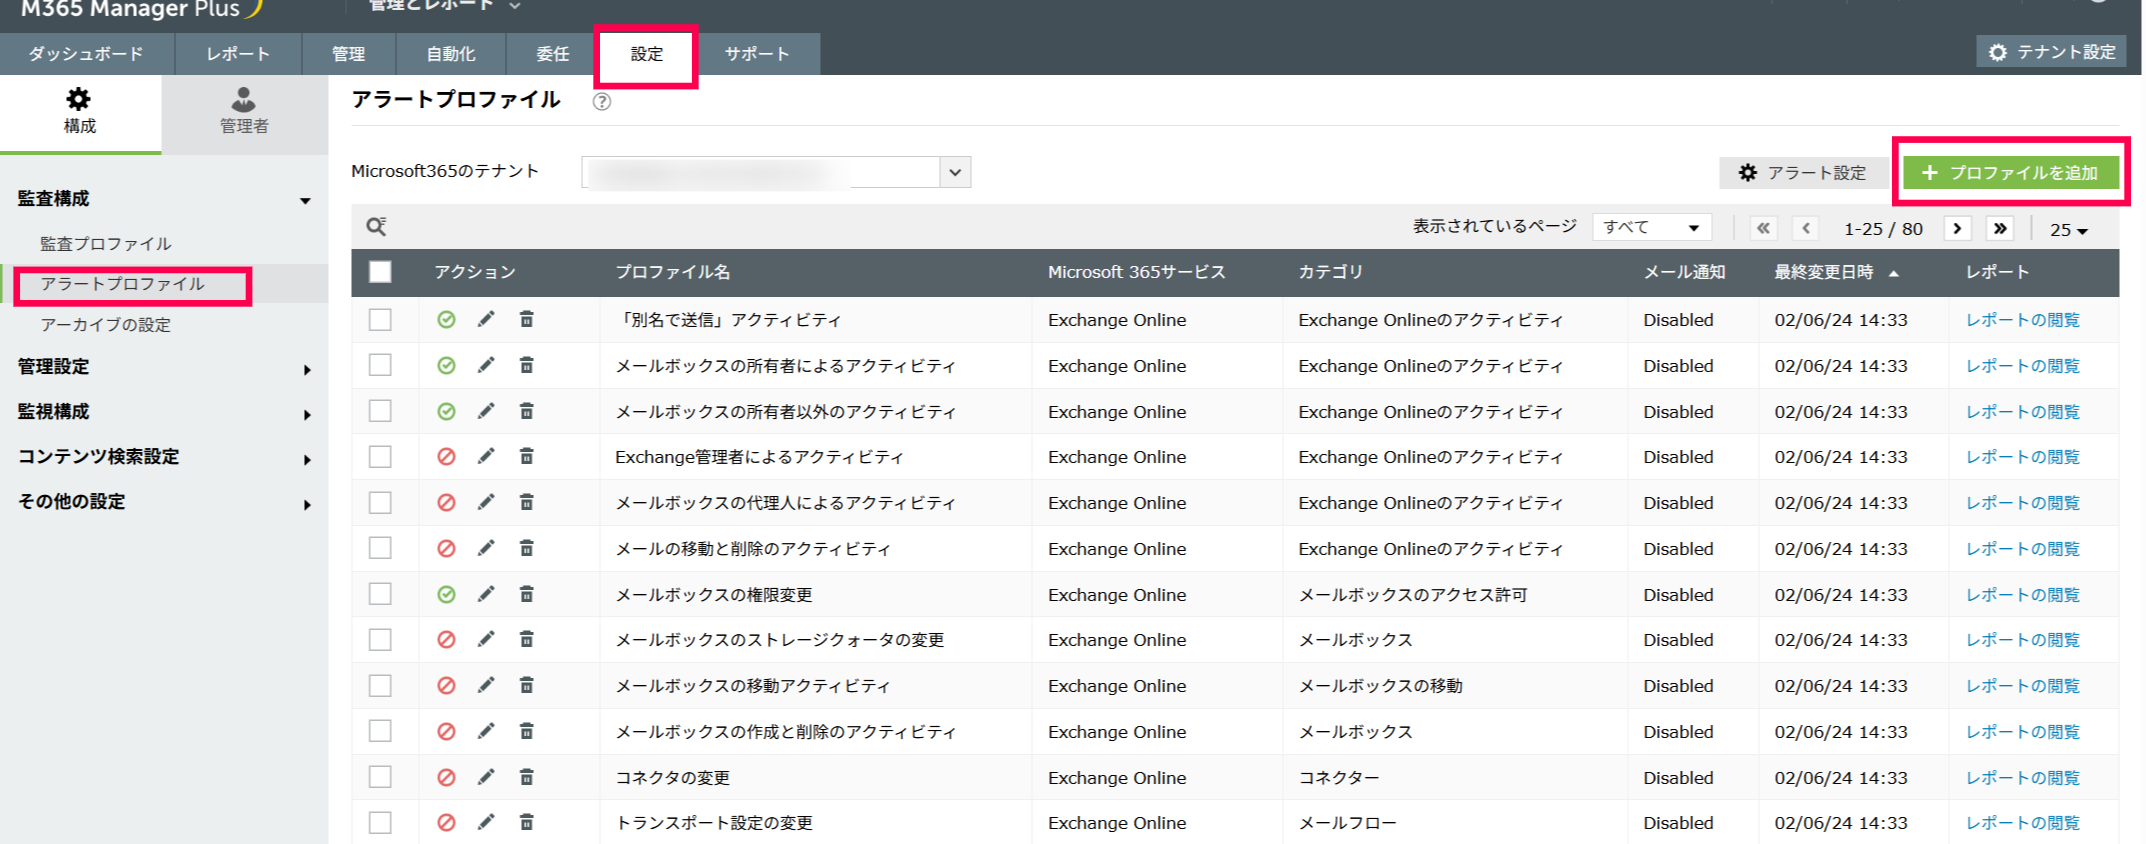This screenshot has height=844, width=2146.
Task: Go to the next page of results
Action: coord(1957,228)
